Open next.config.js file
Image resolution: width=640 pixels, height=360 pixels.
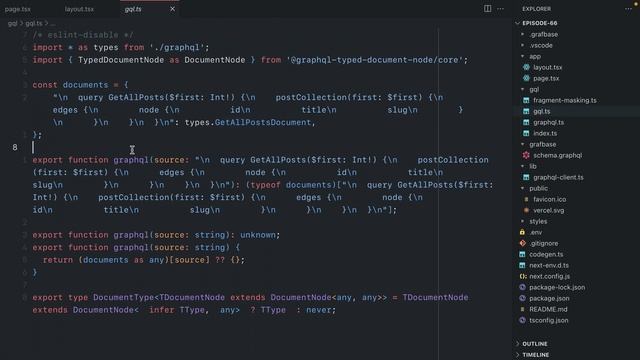pos(549,277)
